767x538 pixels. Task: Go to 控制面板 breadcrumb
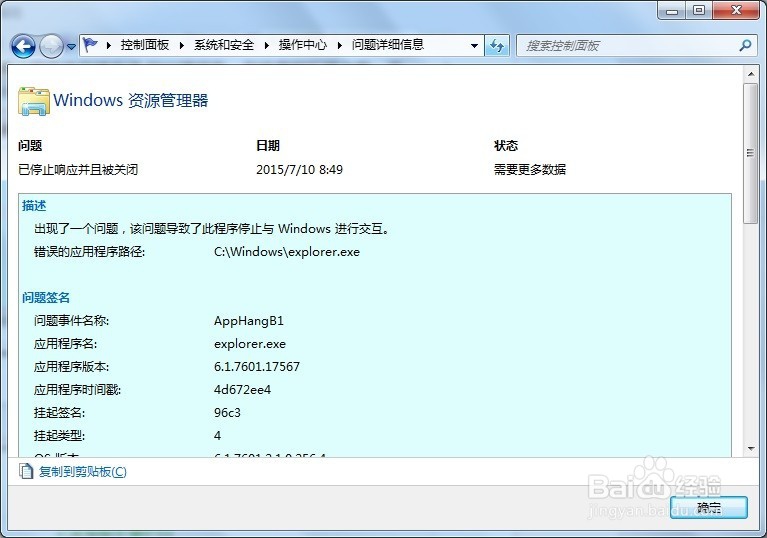[x=145, y=45]
